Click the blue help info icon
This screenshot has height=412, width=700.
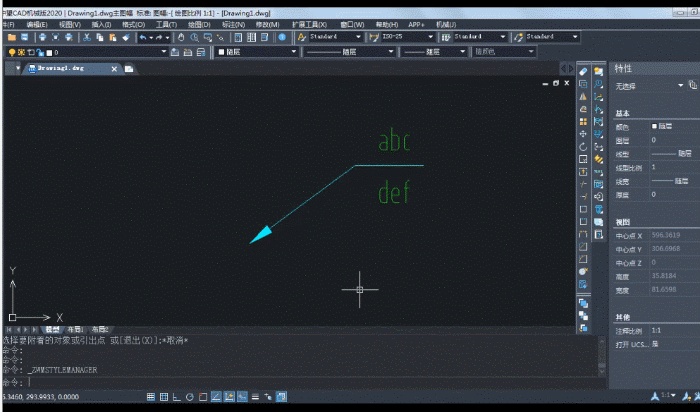(x=282, y=37)
